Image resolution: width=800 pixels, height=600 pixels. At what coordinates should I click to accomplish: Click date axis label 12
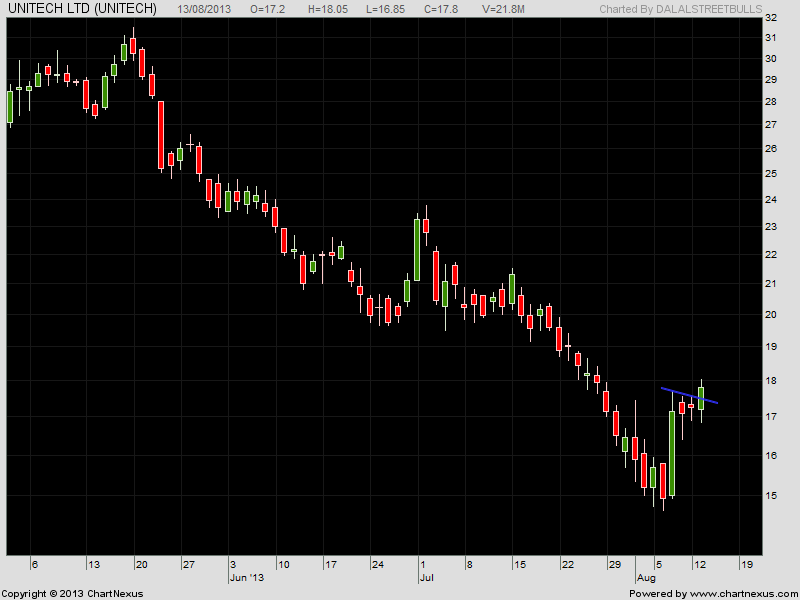click(x=699, y=565)
